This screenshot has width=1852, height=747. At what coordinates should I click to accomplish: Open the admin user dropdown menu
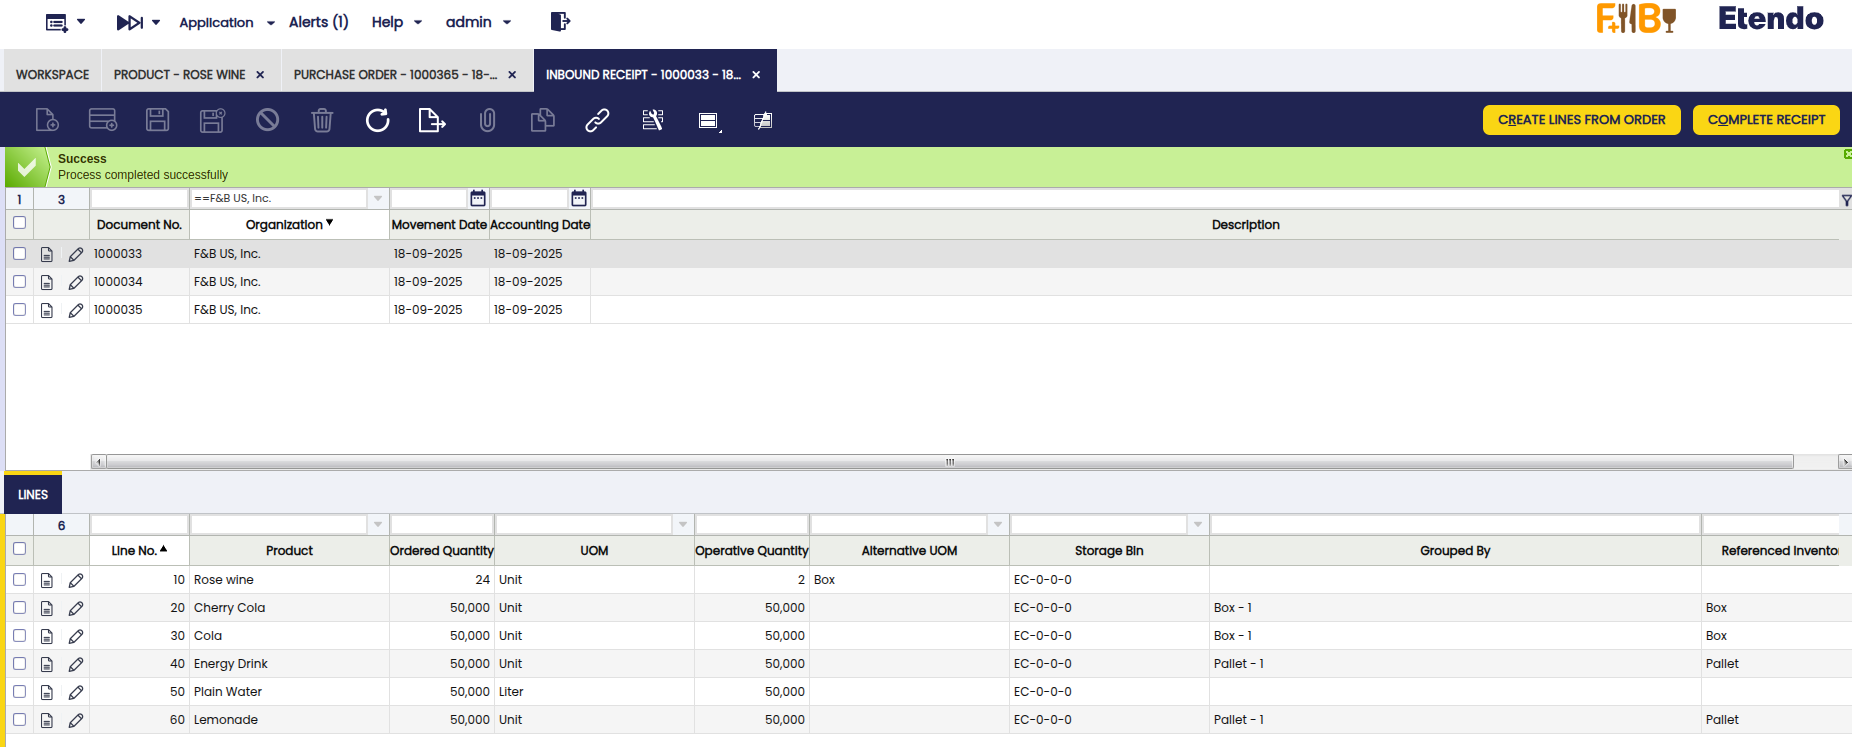tap(478, 22)
